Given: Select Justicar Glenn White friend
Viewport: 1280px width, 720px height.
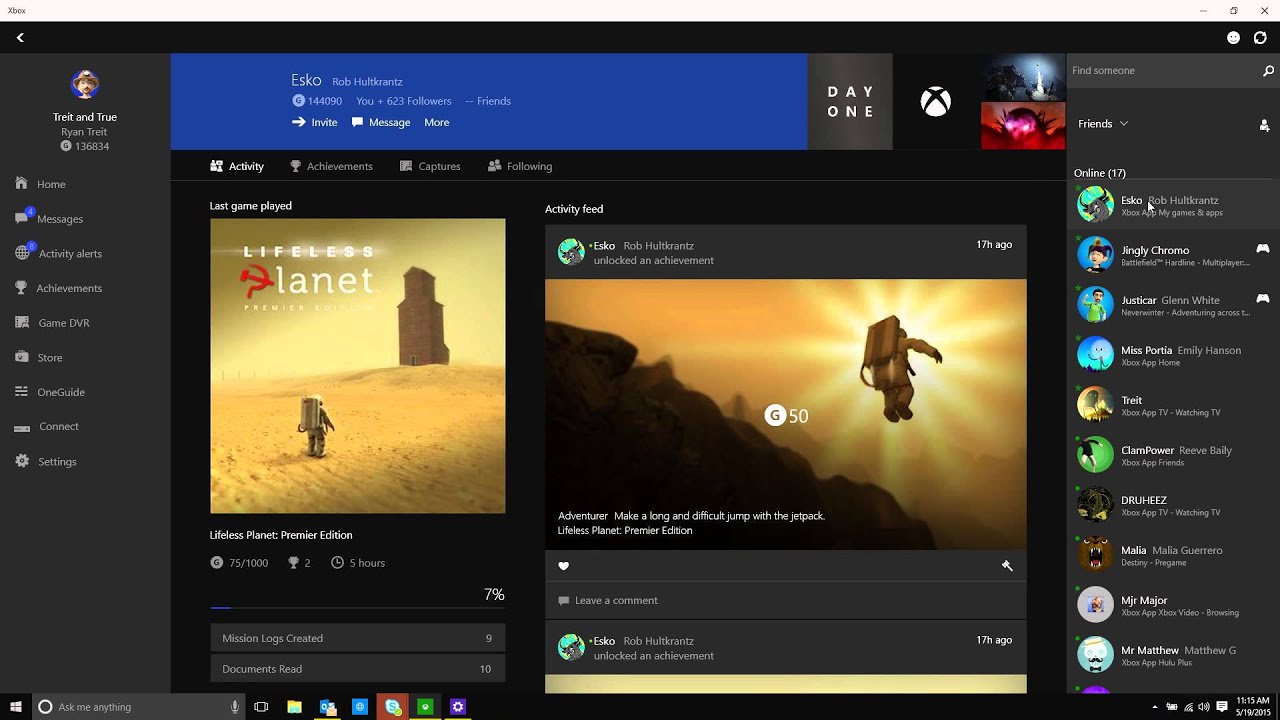Looking at the screenshot, I should (x=1173, y=305).
